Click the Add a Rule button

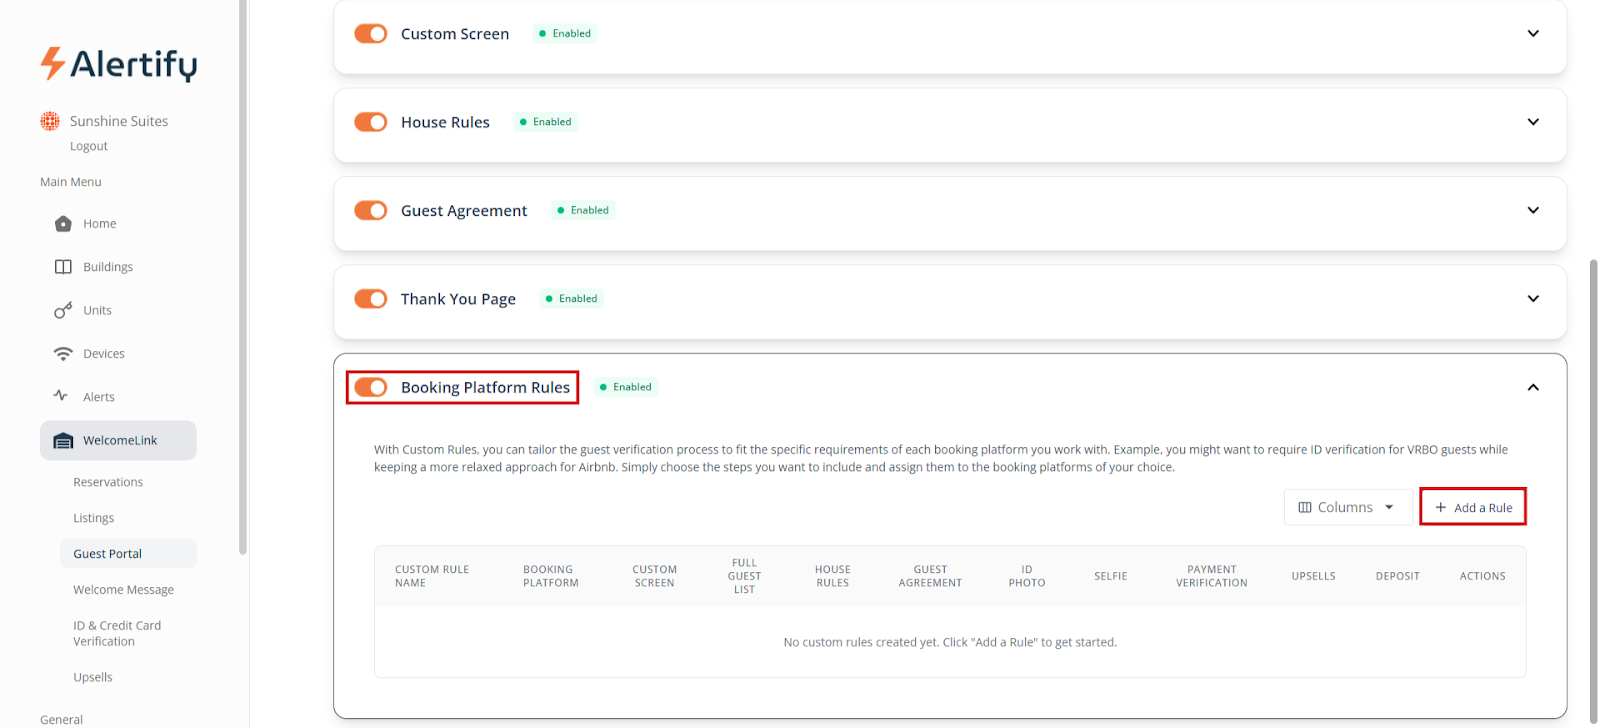[x=1472, y=507]
